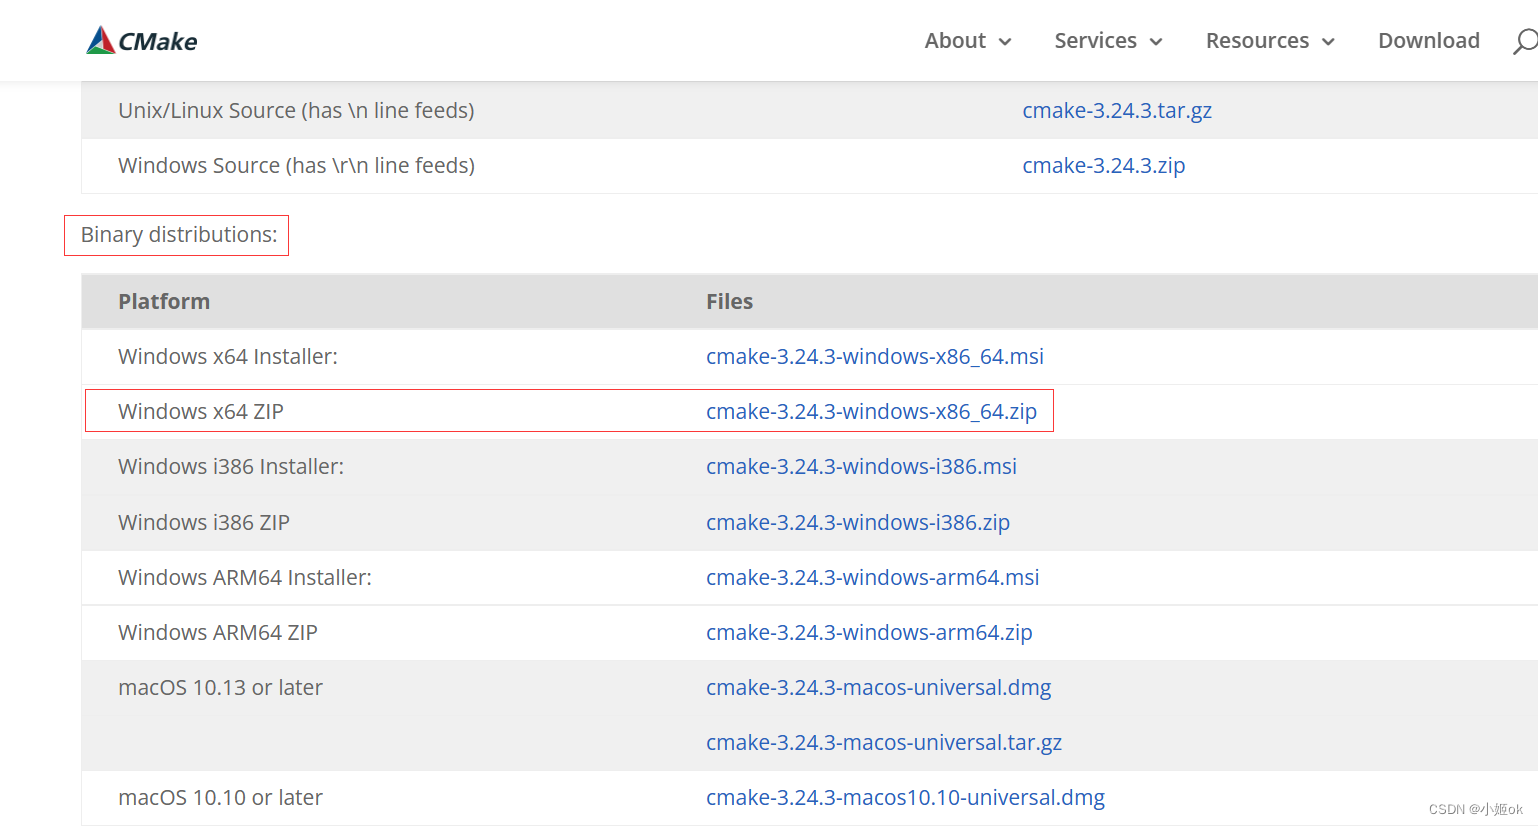Download cmake-3.24.3-windows-i386.zip archive
1538x826 pixels.
tap(857, 522)
